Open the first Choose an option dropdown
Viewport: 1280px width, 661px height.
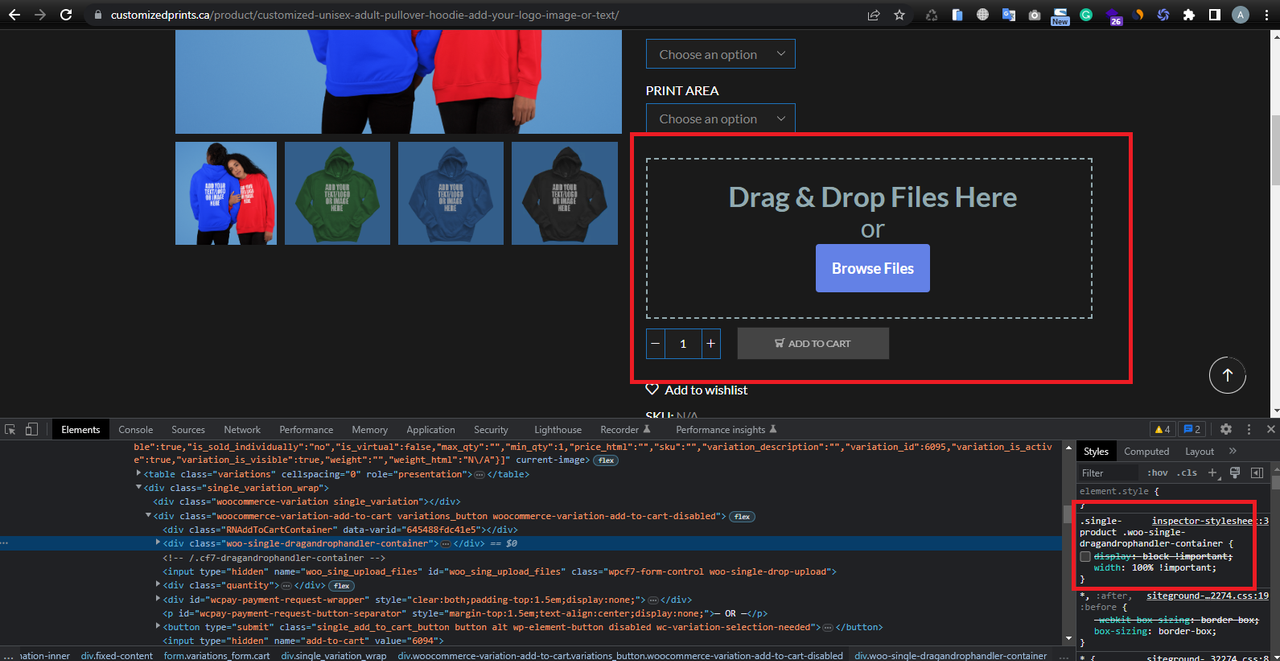pyautogui.click(x=720, y=54)
